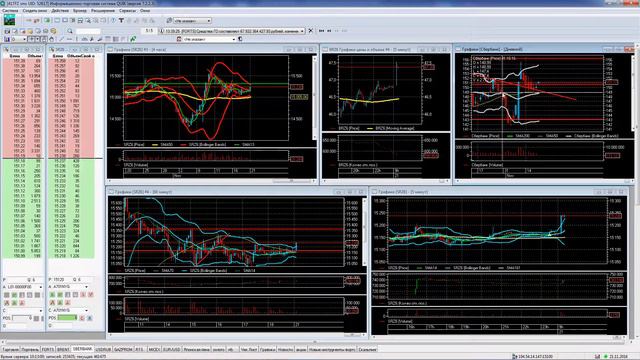The width and height of the screenshot is (640, 360).
Task: Click the price field P in second order panel
Action: tap(61, 280)
